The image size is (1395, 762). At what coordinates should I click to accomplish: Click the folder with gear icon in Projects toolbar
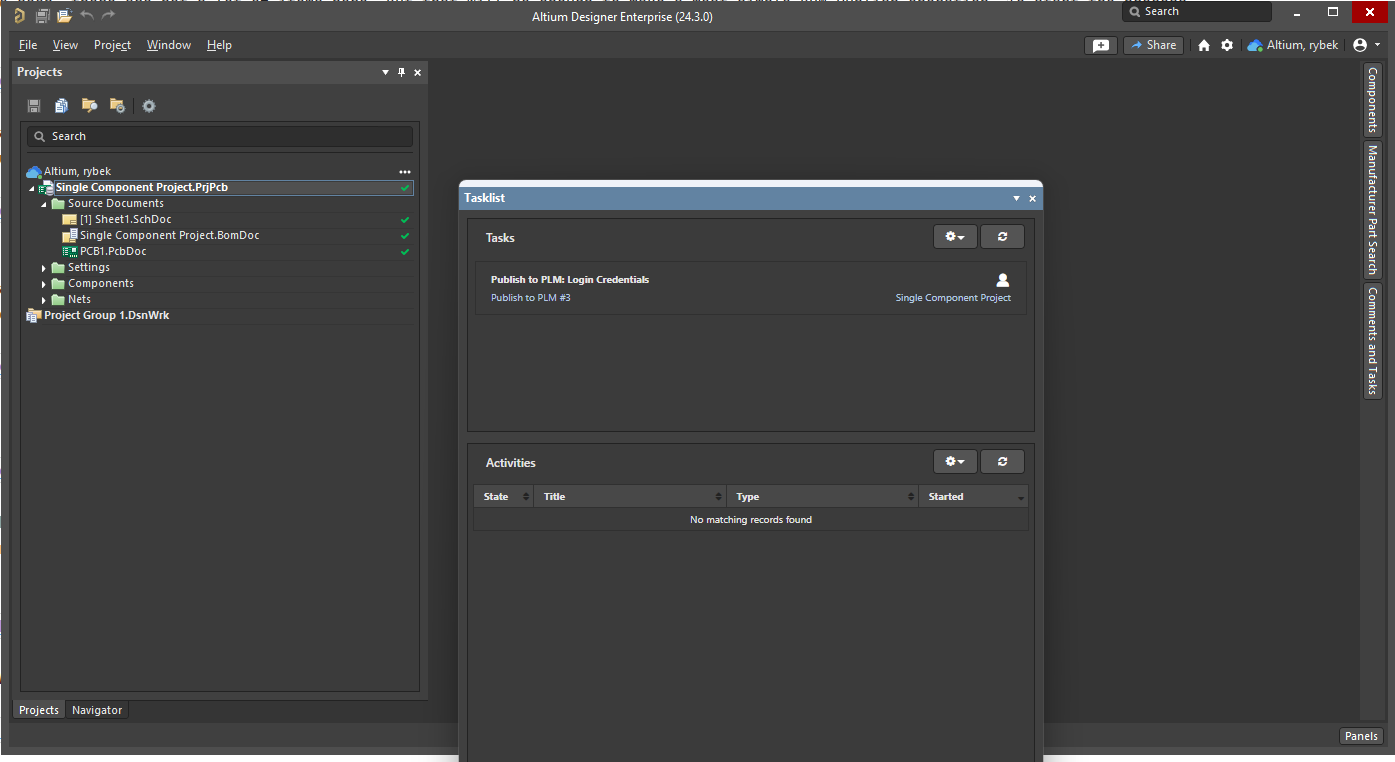tap(117, 106)
